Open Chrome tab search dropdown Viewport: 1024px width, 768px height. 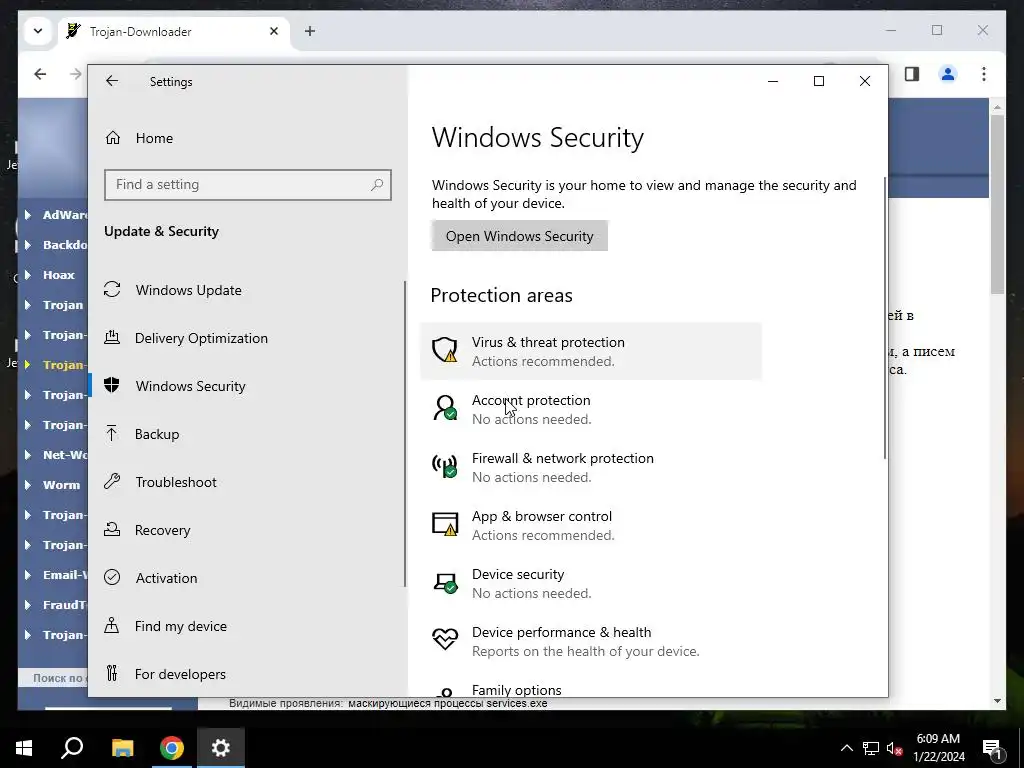tap(38, 31)
